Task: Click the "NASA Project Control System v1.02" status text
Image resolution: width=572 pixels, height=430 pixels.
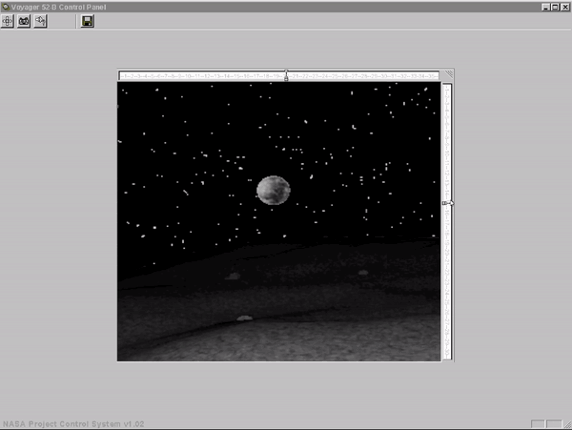Action: 73,424
